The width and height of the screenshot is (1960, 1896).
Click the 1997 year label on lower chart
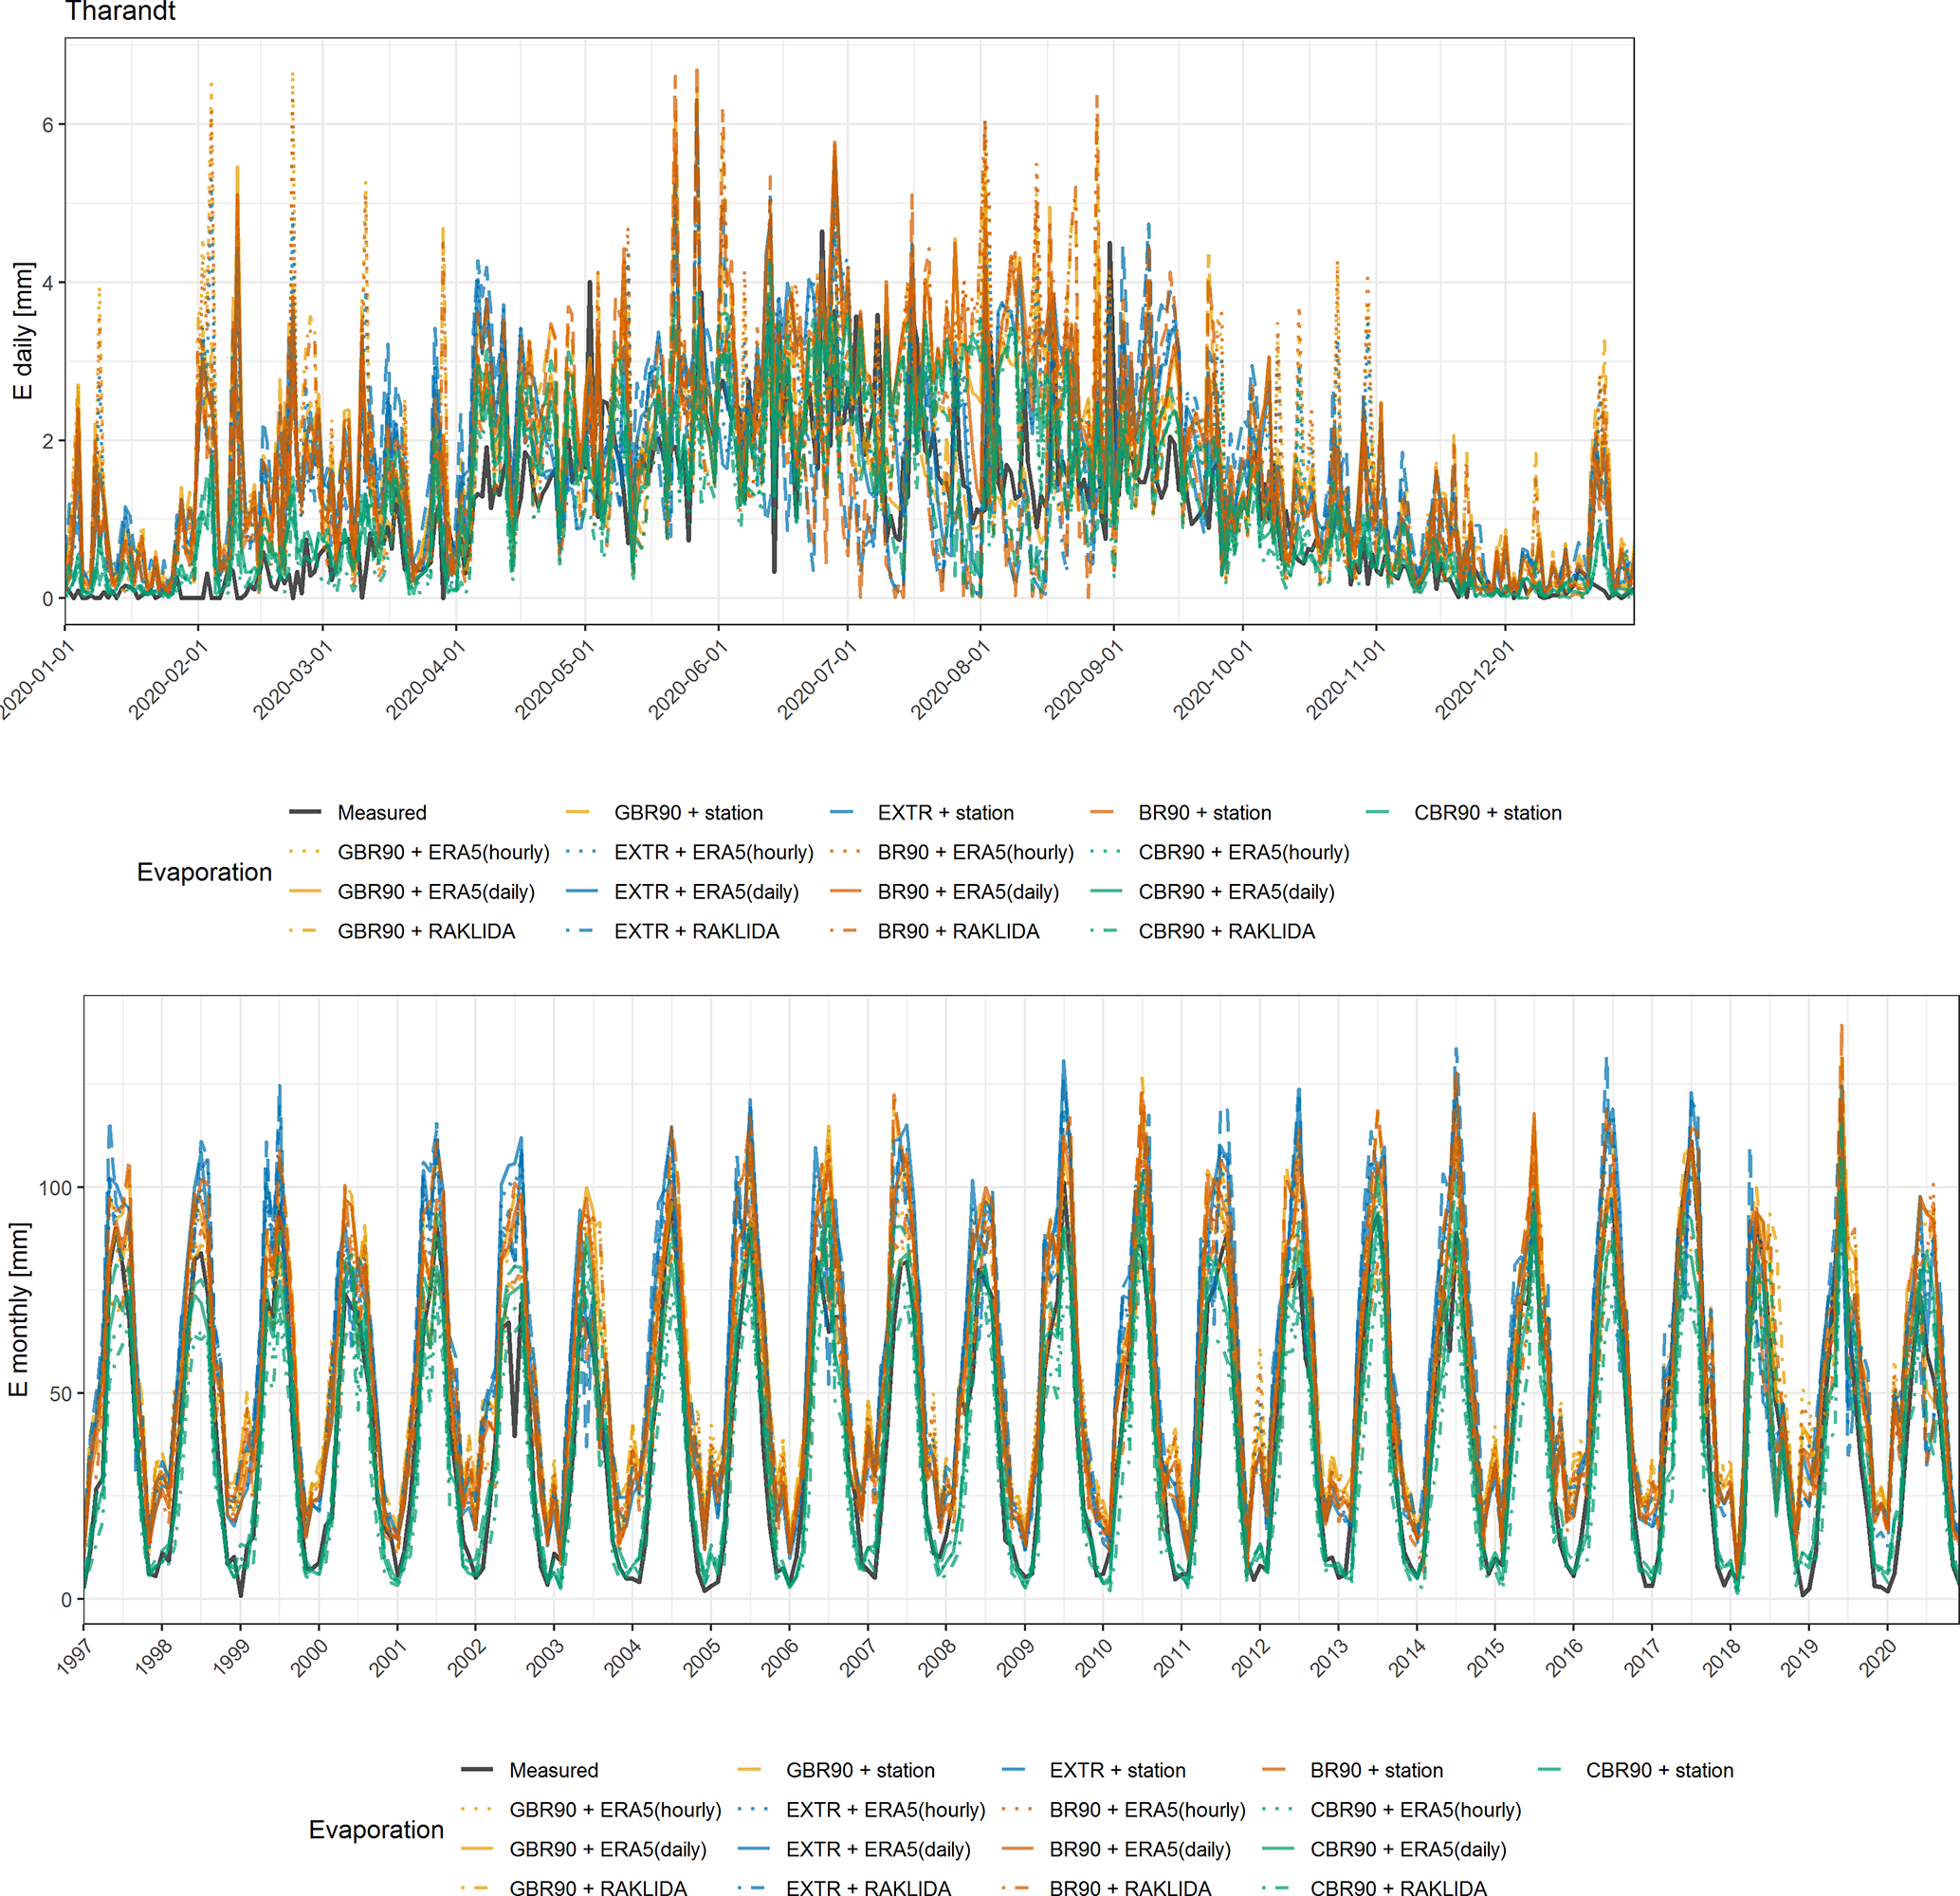click(74, 1657)
